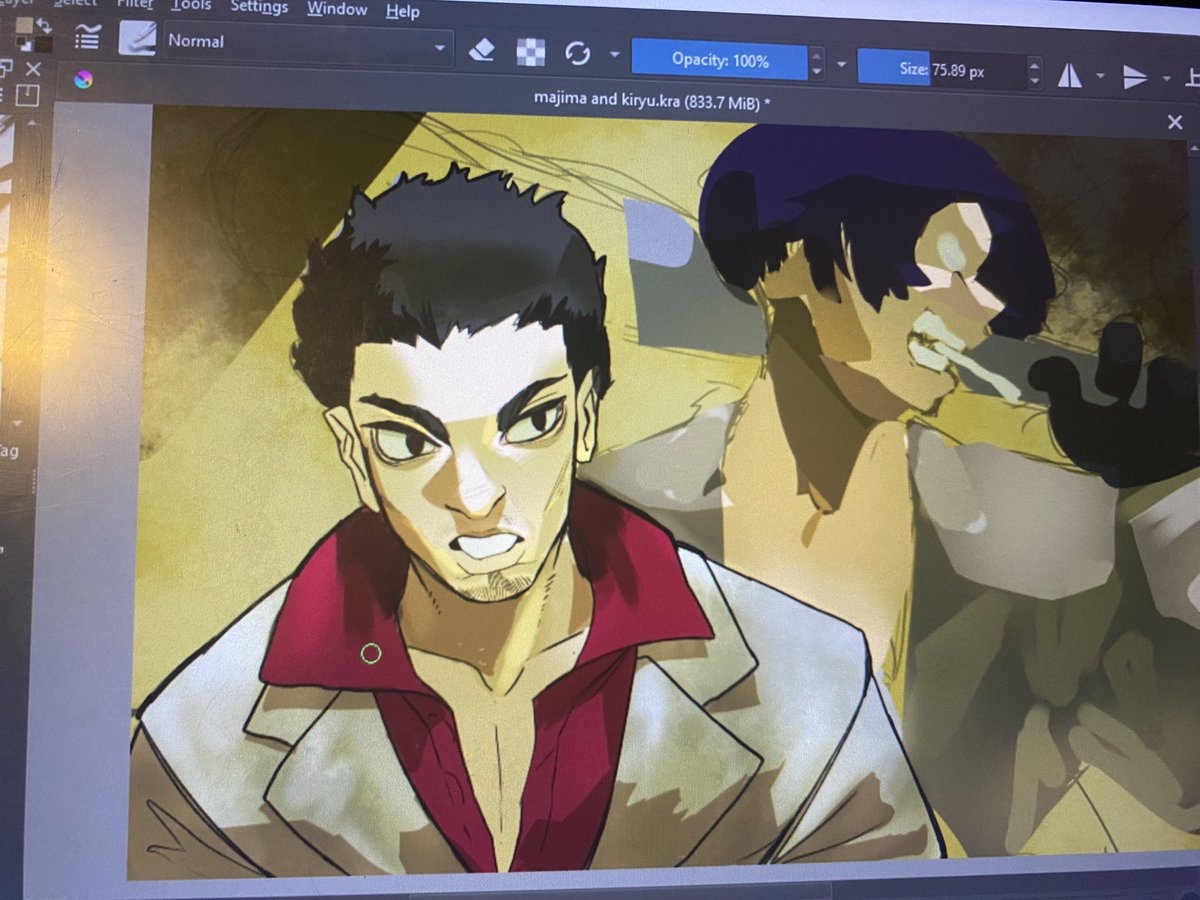
Task: Toggle preserve alpha checkerboard button
Action: coord(530,52)
